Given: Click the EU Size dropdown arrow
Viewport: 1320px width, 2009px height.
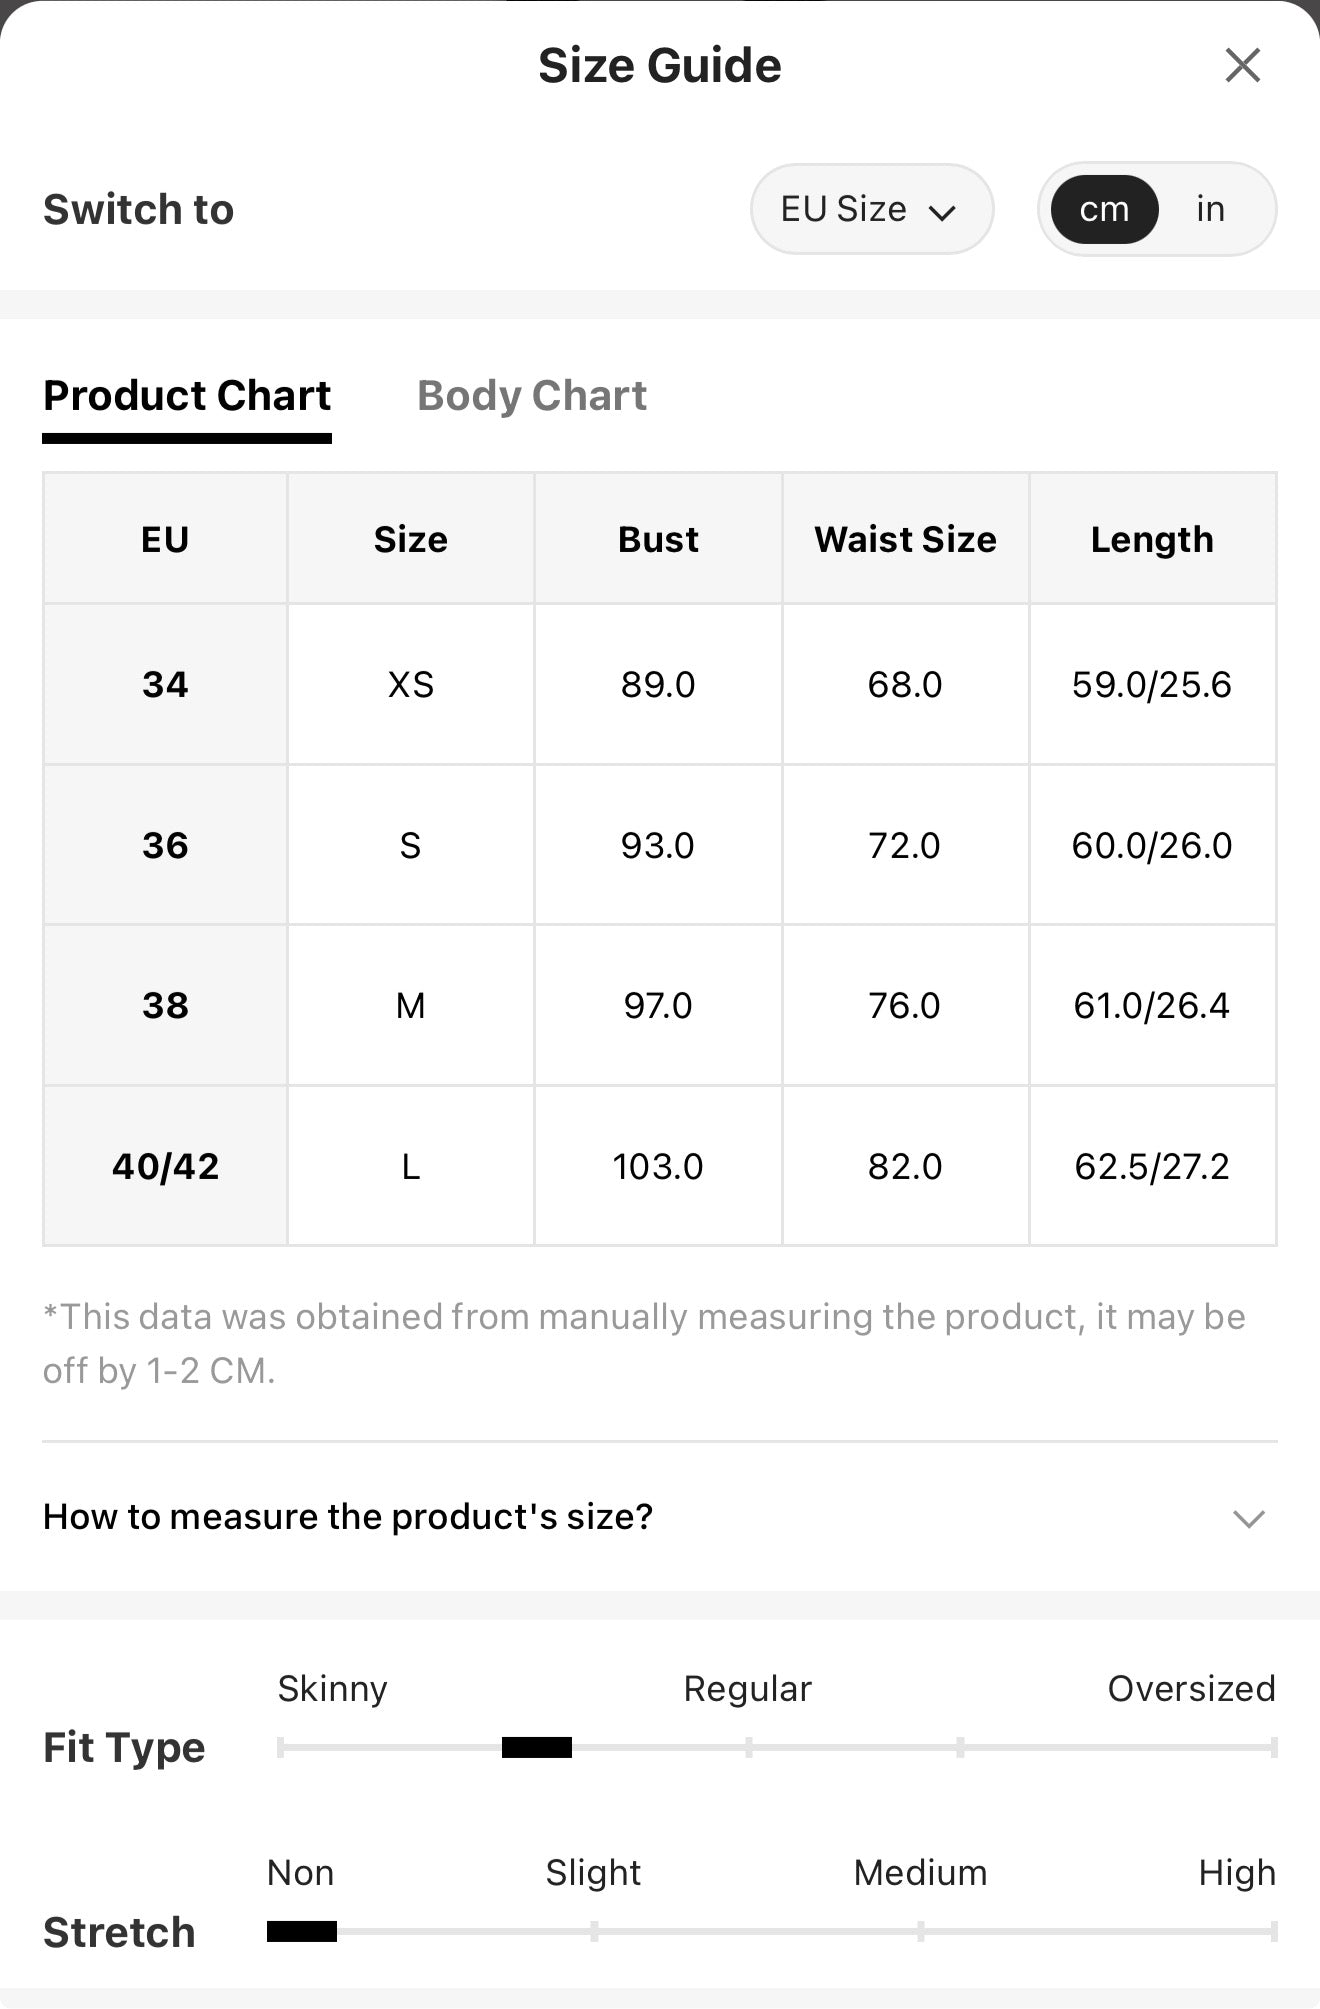Looking at the screenshot, I should tap(942, 212).
